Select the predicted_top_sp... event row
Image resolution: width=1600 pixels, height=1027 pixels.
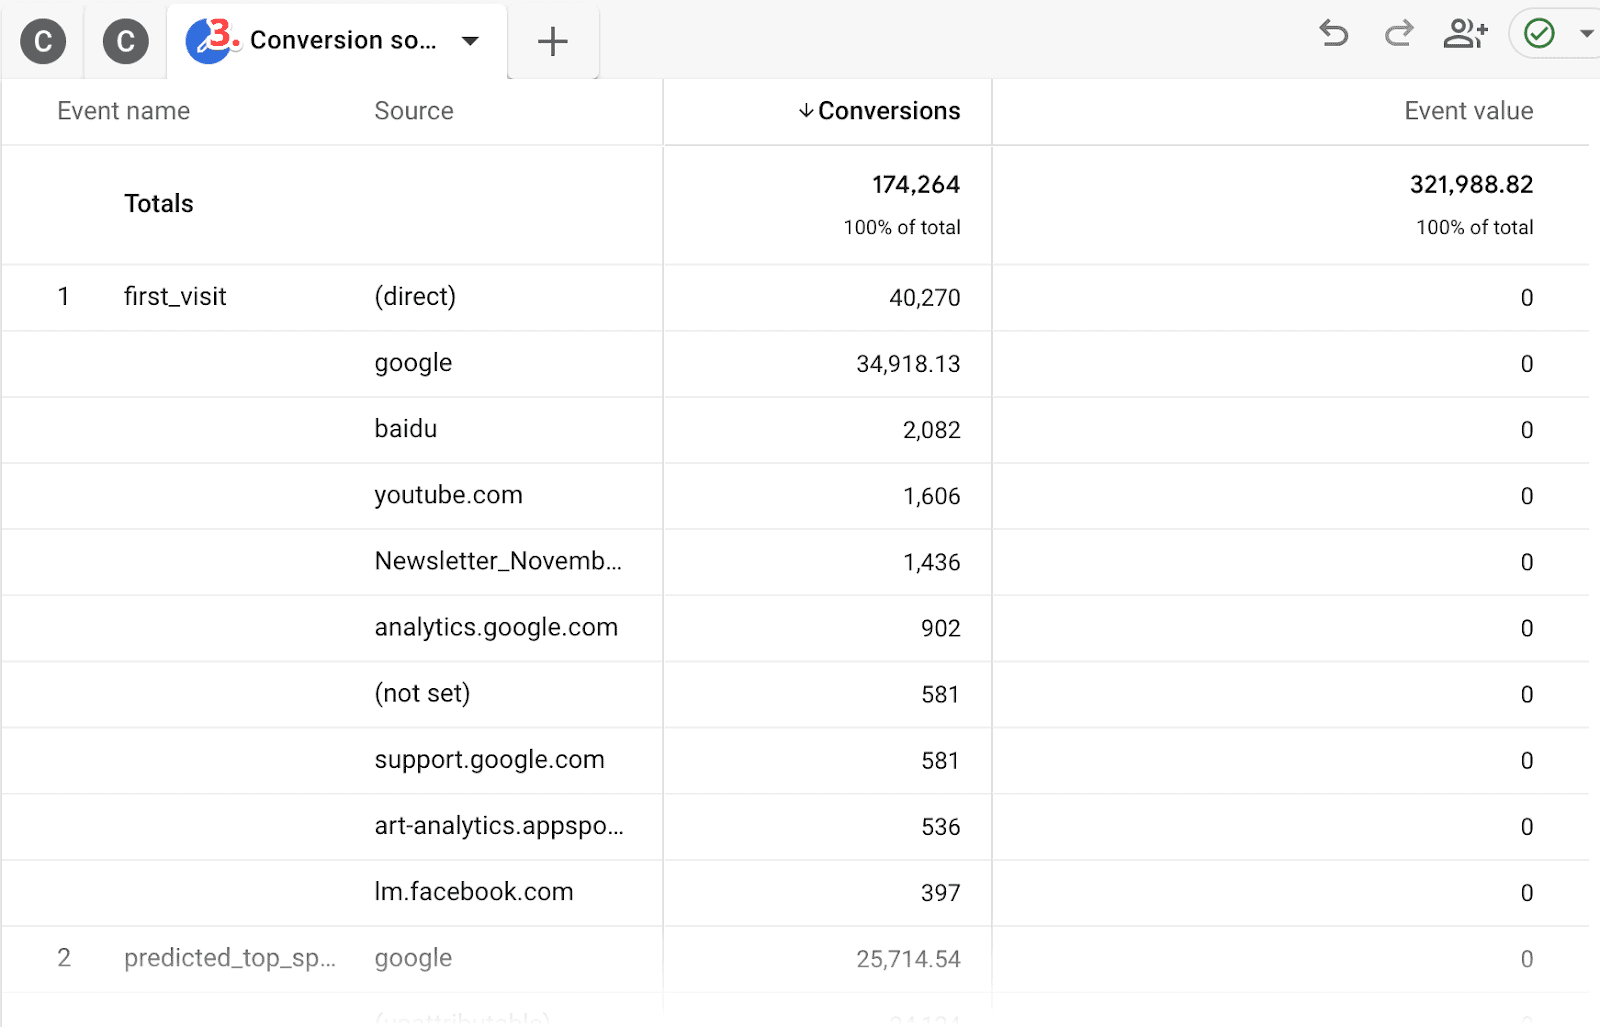pyautogui.click(x=230, y=958)
